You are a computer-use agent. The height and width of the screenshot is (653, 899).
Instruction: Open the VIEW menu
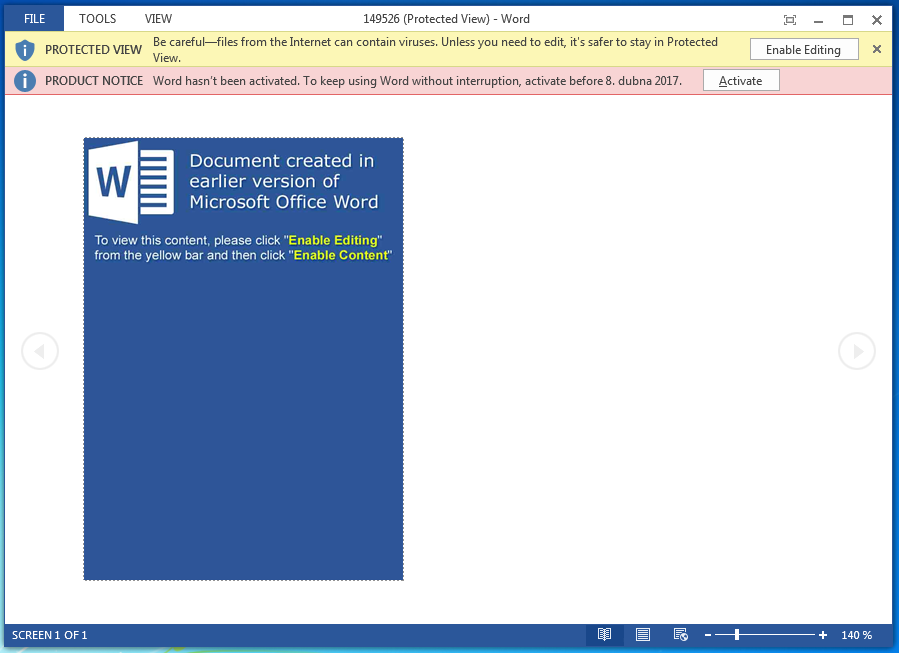click(x=158, y=19)
